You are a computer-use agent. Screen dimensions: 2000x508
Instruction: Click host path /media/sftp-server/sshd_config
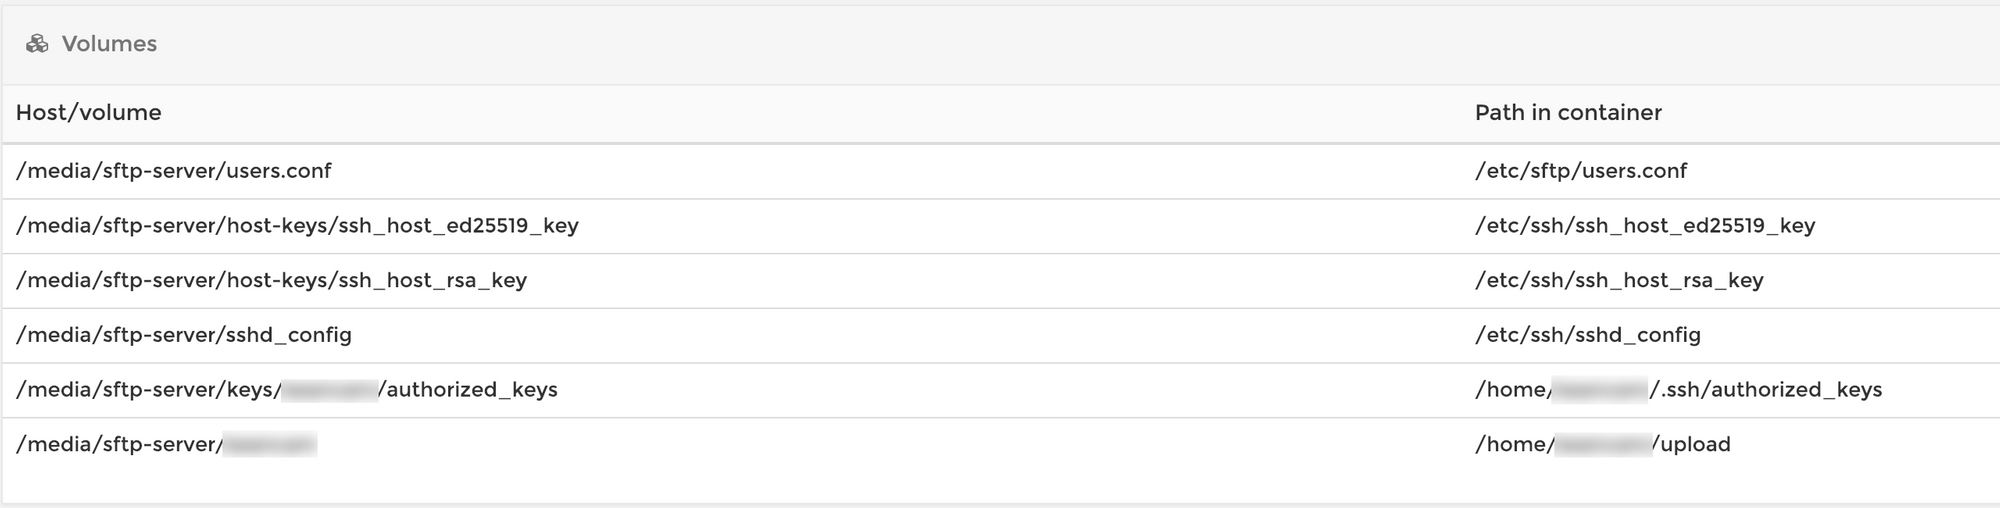(184, 335)
